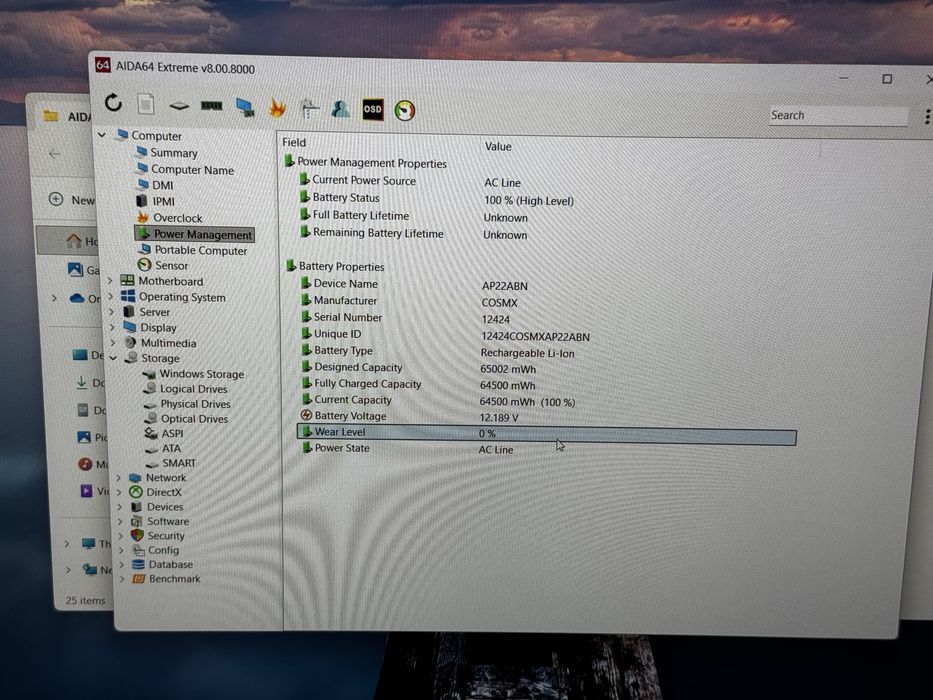Open the memory benchmark RAM icon
Screen dimensions: 933x700
tap(211, 106)
